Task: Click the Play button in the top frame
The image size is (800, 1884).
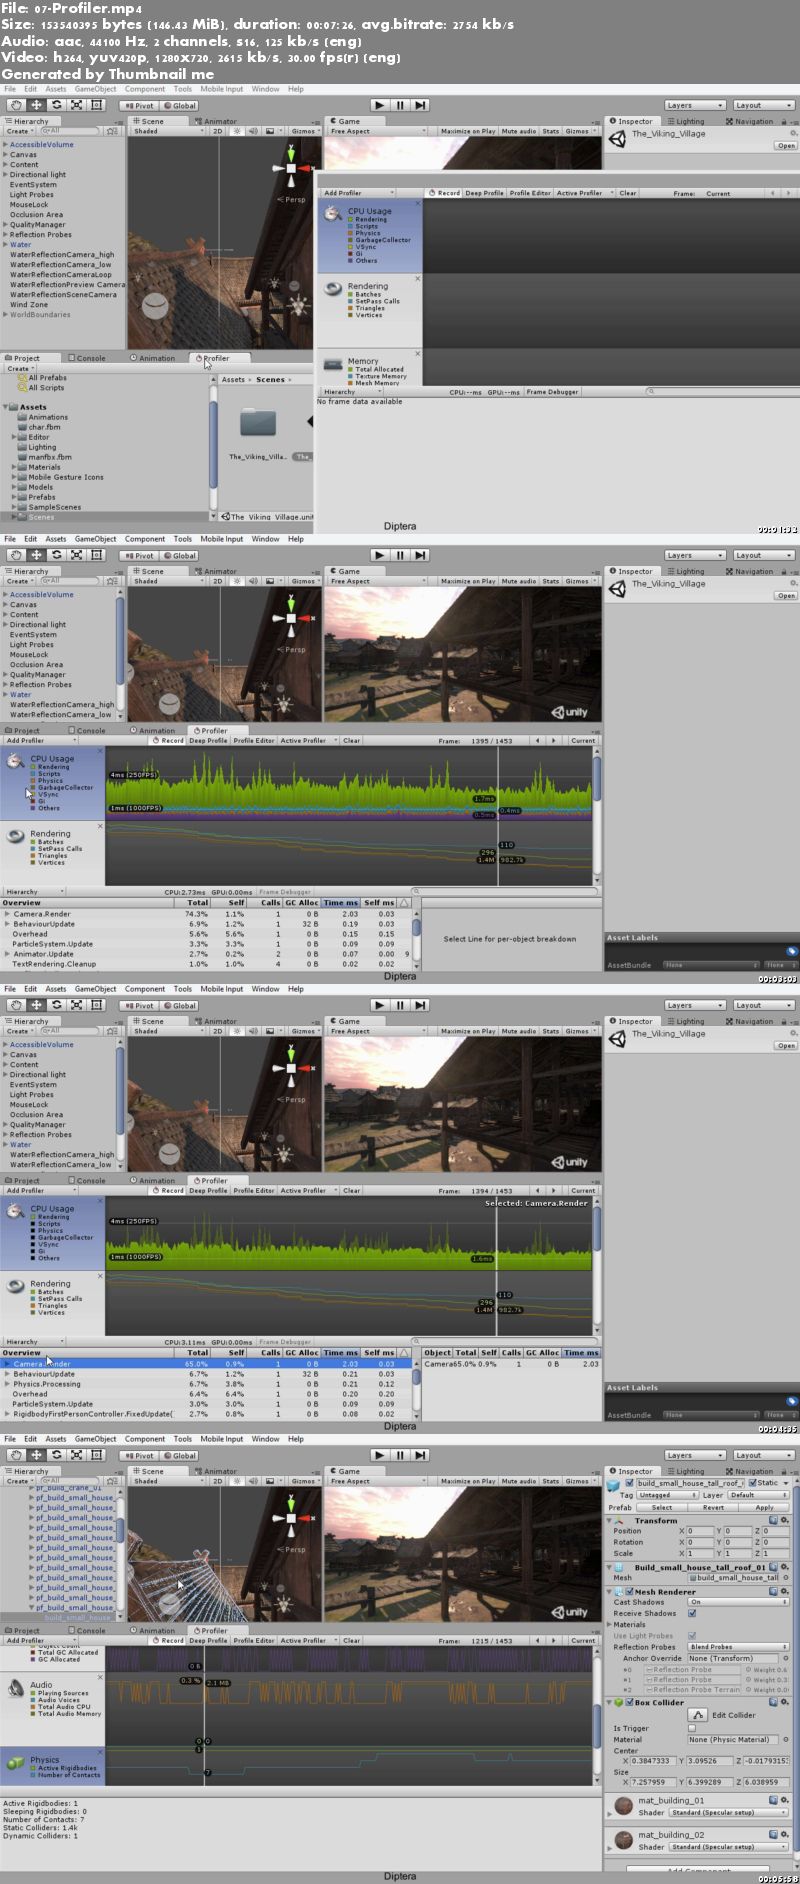Action: tap(379, 105)
